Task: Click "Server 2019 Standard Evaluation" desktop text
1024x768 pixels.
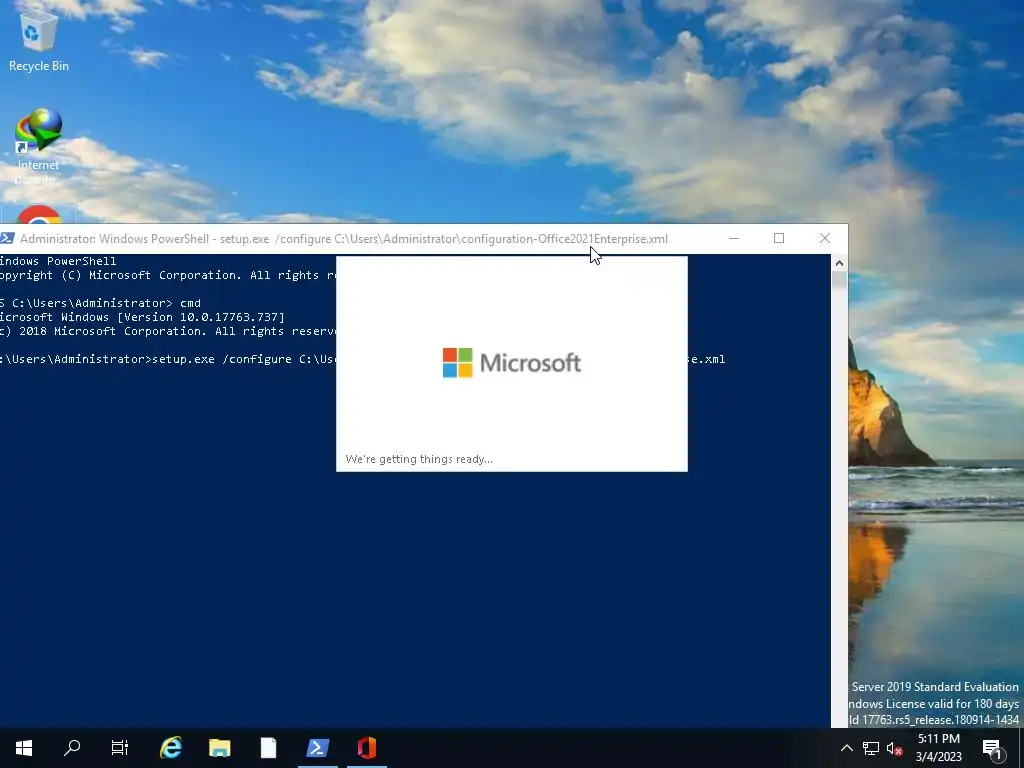Action: [935, 687]
